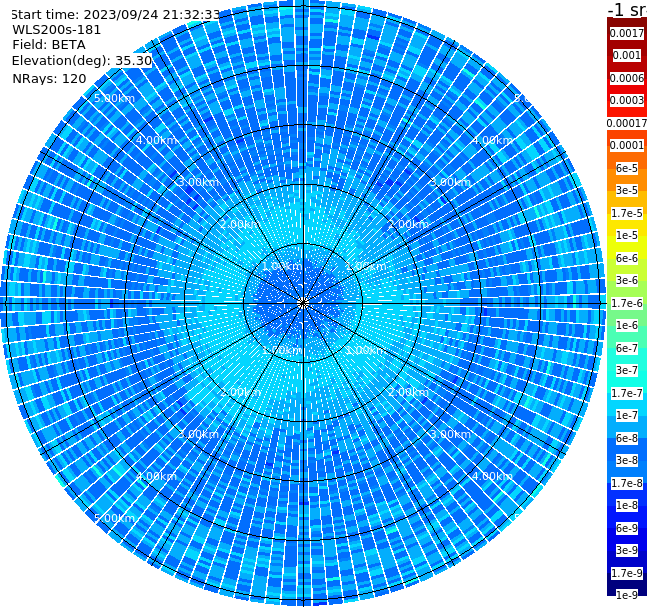The image size is (647, 607).
Task: Select the 1.7e-6 colorbar label
Action: [627, 303]
